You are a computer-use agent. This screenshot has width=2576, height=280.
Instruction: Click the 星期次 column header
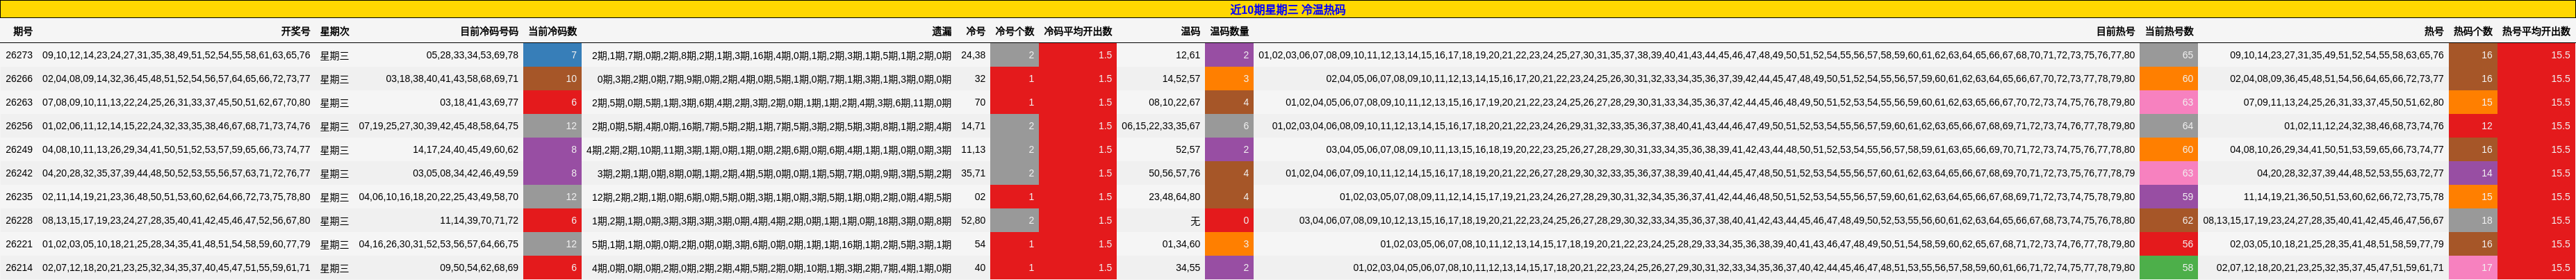point(335,32)
